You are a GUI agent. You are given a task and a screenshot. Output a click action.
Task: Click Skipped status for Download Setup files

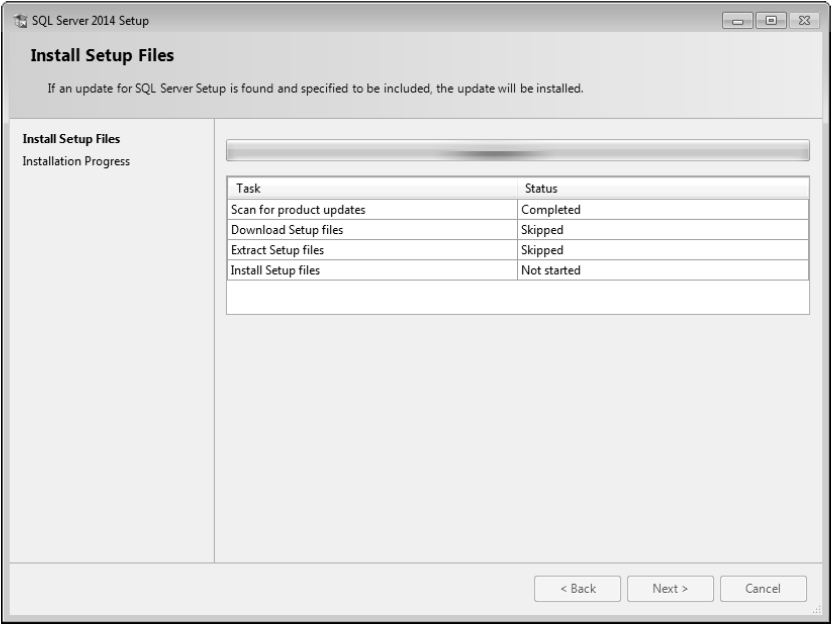tap(663, 230)
